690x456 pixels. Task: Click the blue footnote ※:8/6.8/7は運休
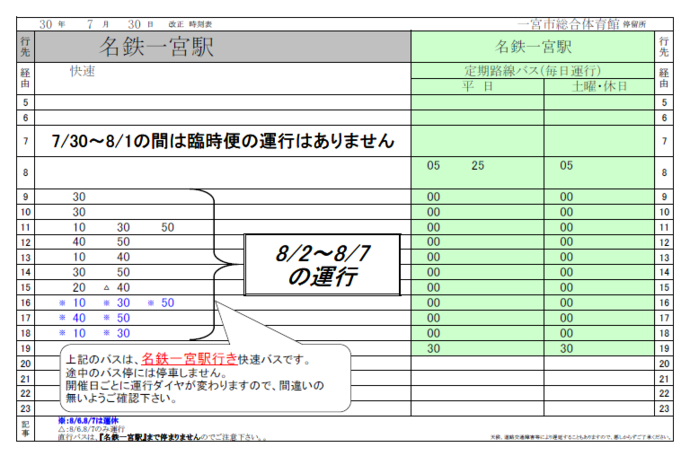point(88,421)
